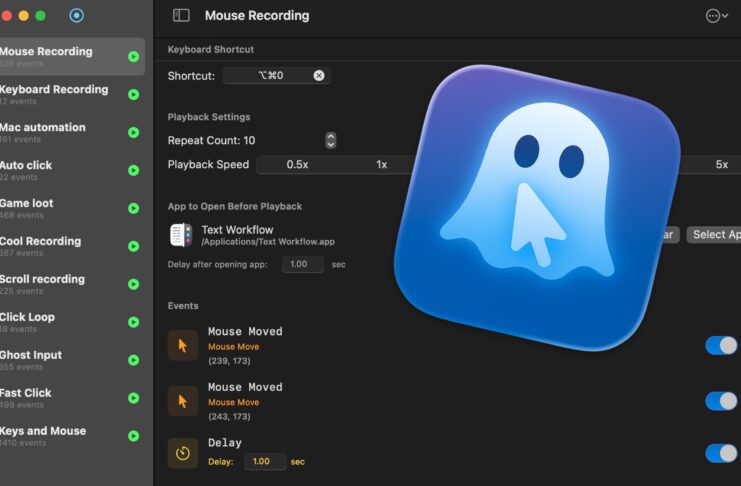Play the Click Loop macro
This screenshot has width=741, height=486.
(134, 322)
